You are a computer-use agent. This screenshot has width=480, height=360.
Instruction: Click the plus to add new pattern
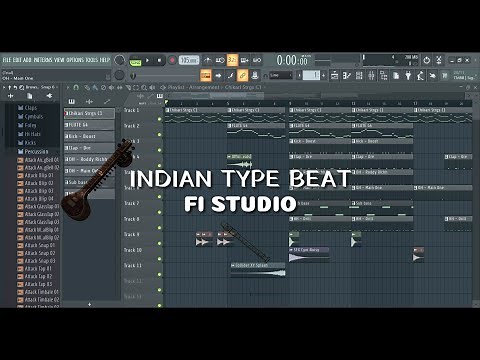coord(89,304)
